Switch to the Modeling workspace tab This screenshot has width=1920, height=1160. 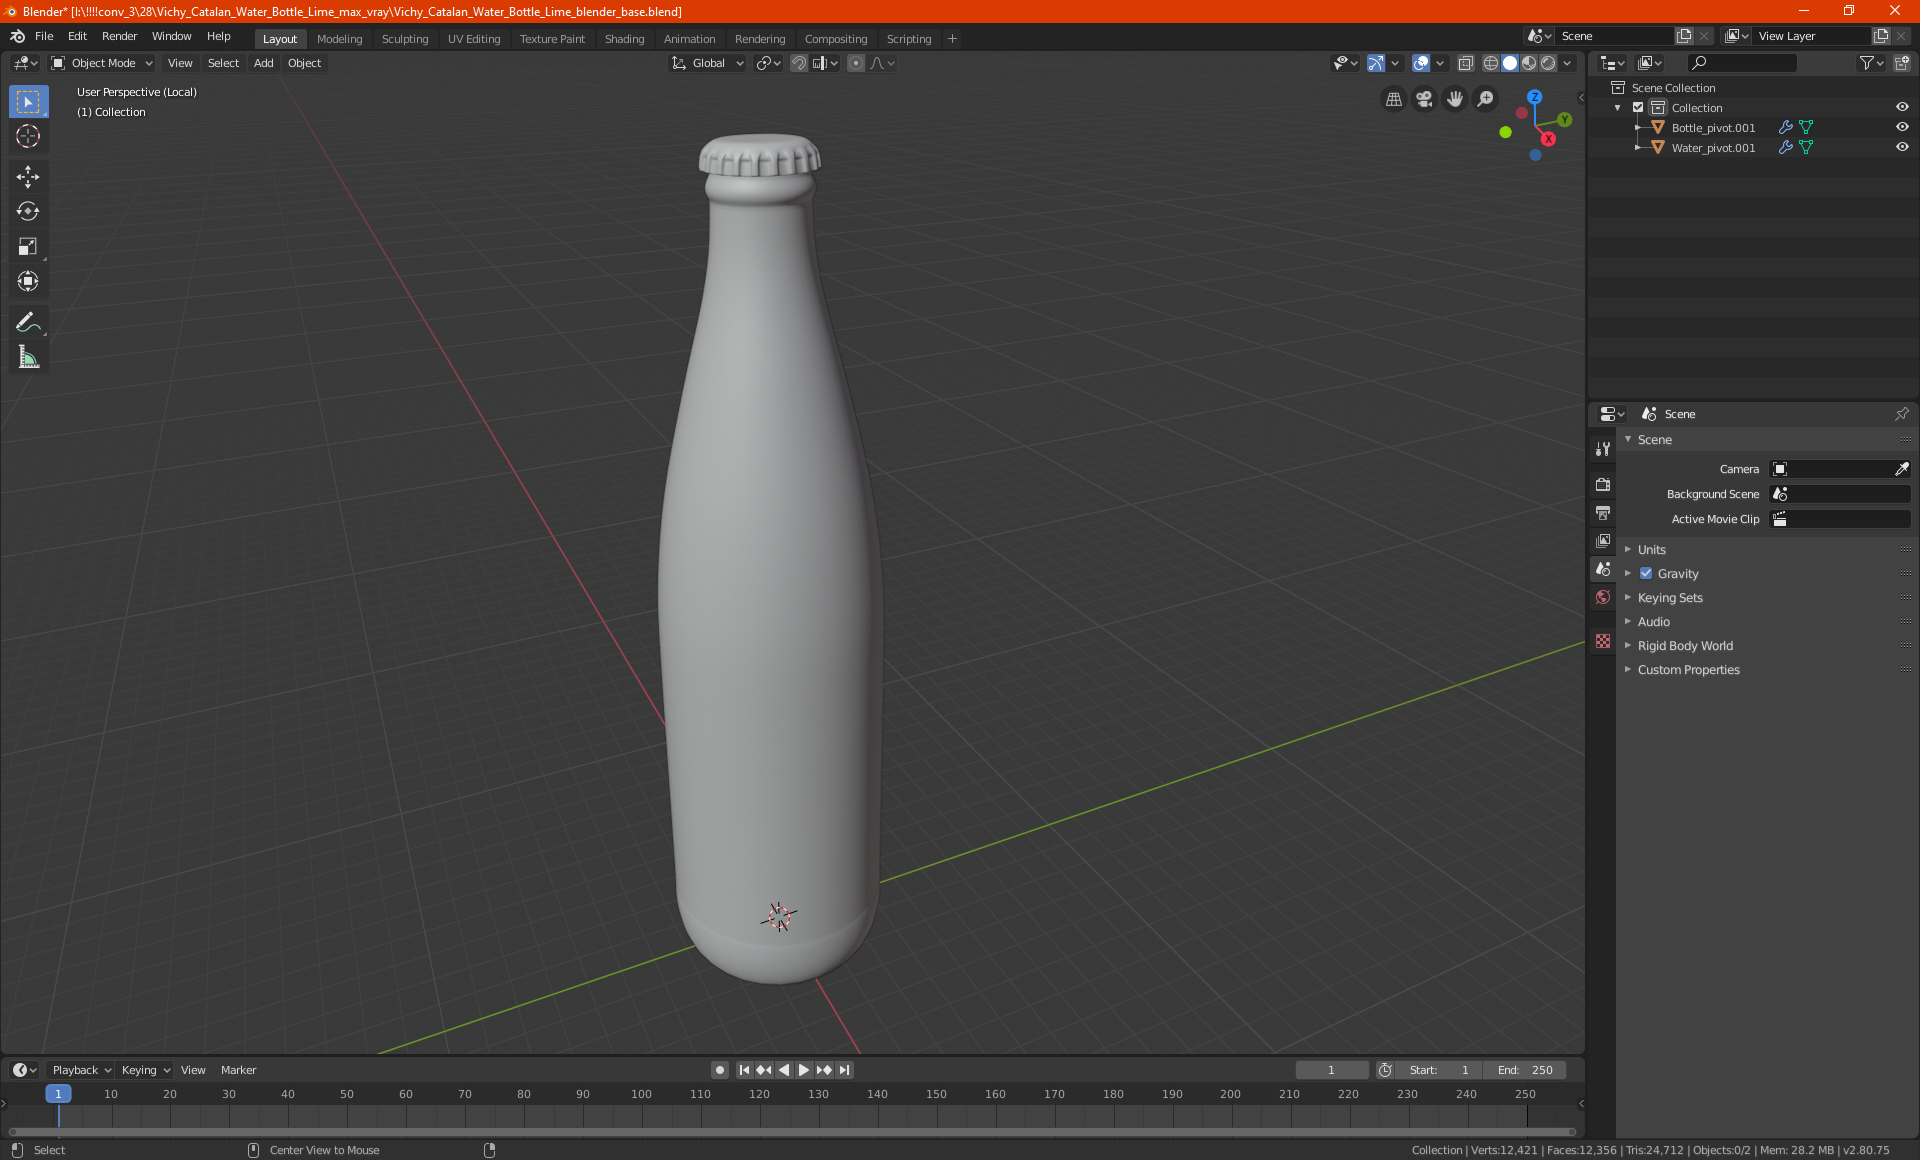pyautogui.click(x=339, y=39)
